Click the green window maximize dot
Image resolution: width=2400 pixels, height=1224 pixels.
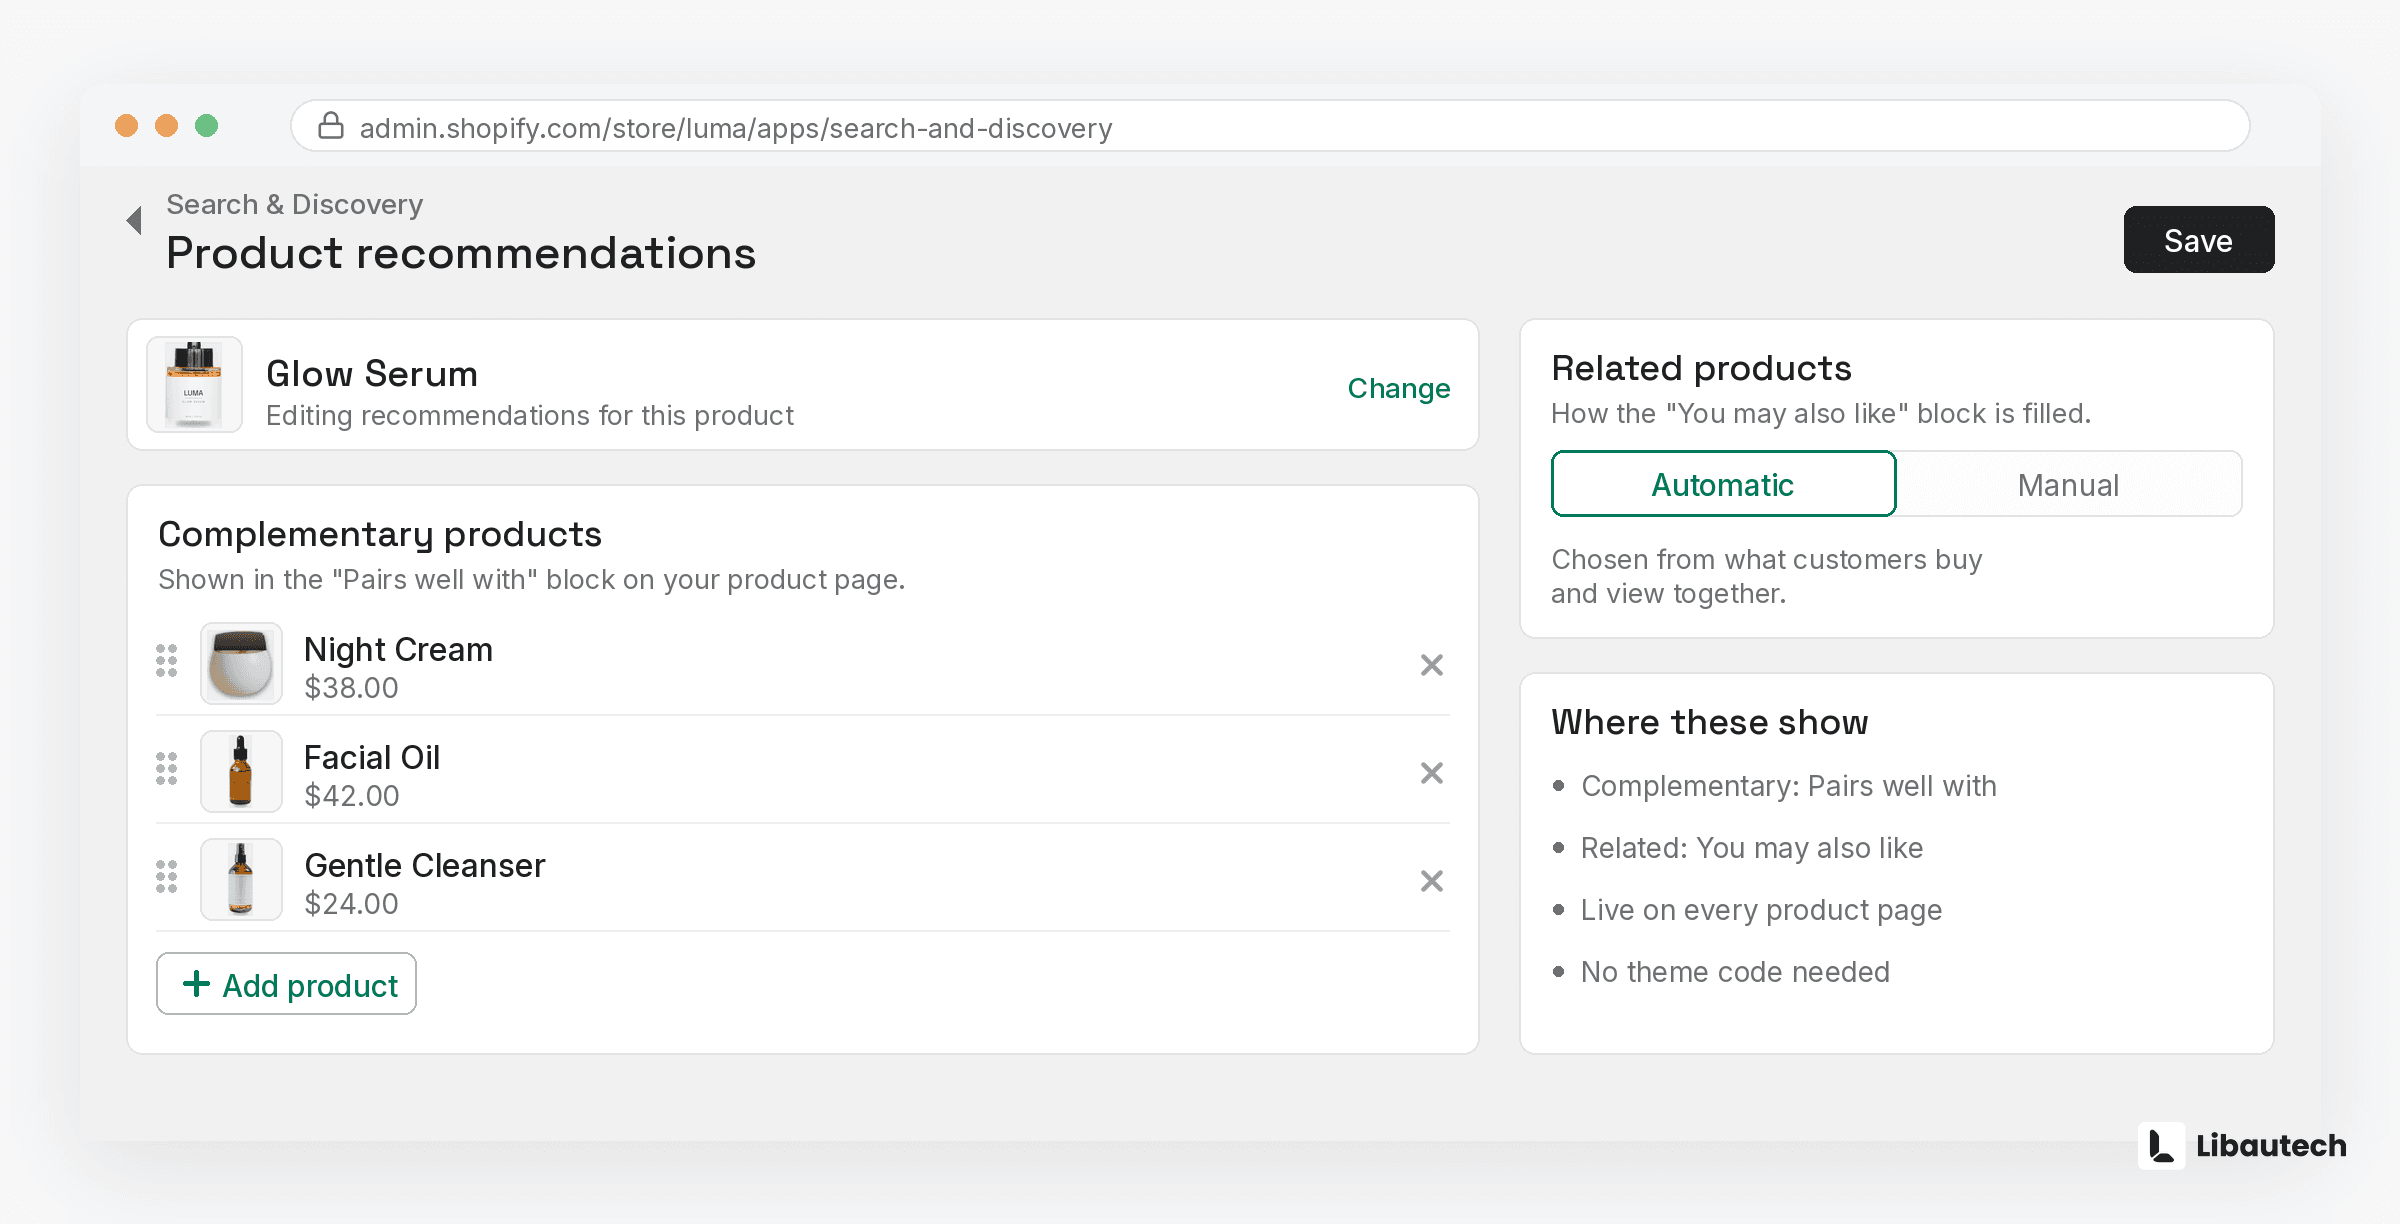coord(206,125)
